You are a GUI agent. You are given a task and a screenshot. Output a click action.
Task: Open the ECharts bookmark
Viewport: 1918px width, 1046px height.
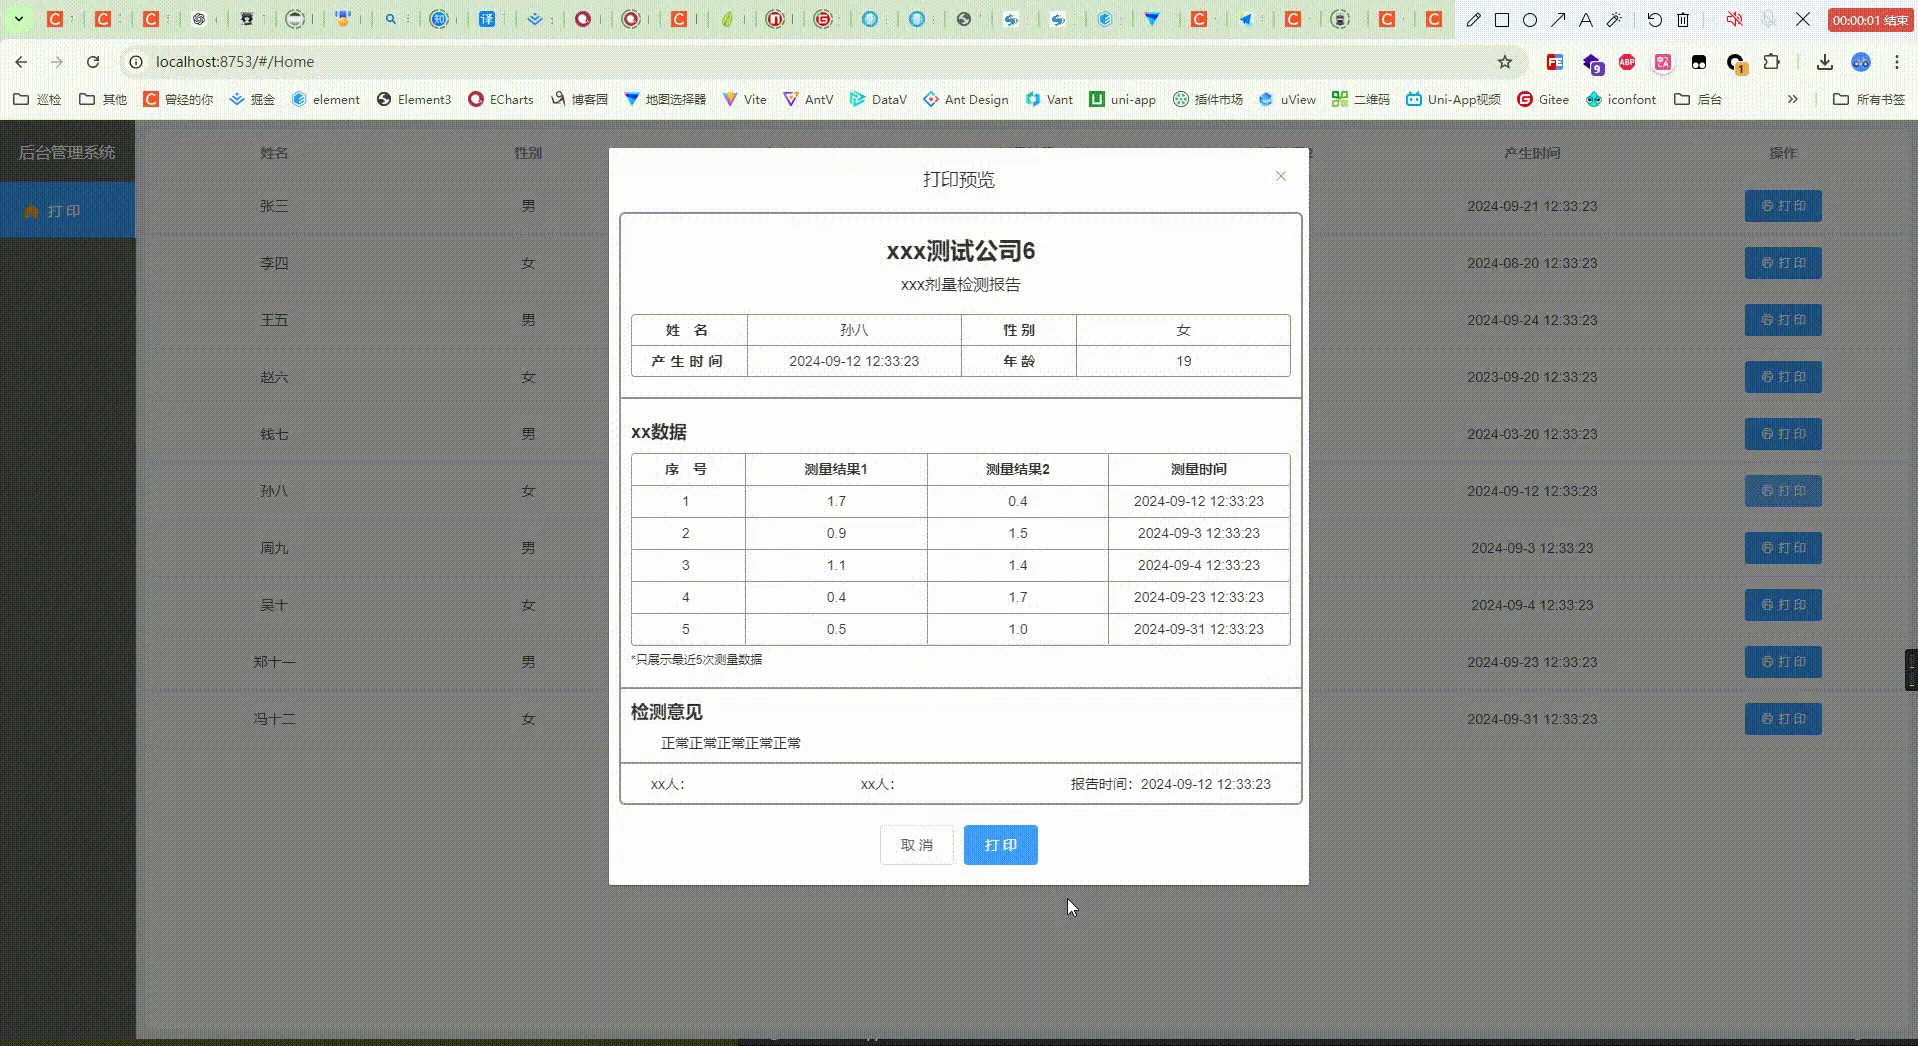[x=500, y=99]
